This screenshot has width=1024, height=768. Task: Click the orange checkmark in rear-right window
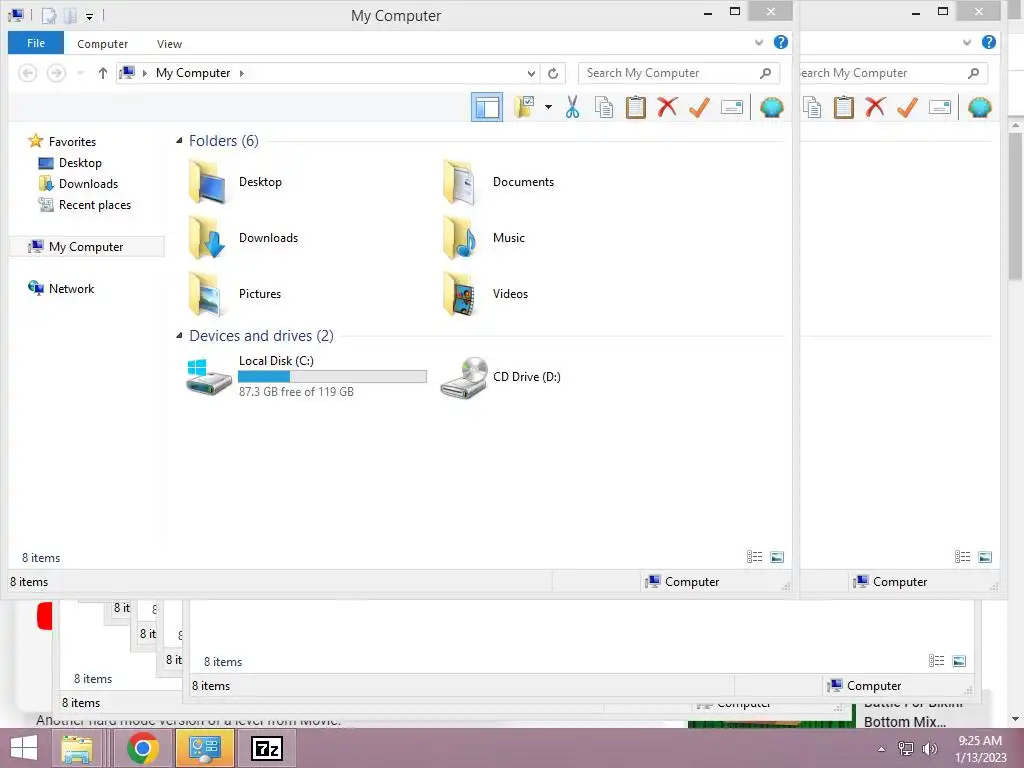coord(907,107)
